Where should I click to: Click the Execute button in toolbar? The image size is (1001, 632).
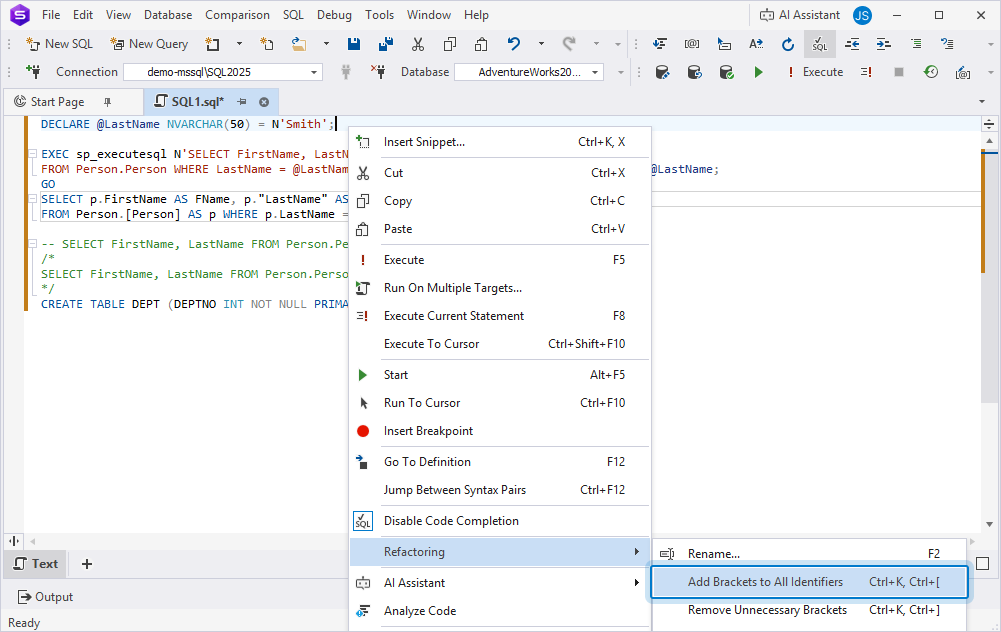pos(815,72)
